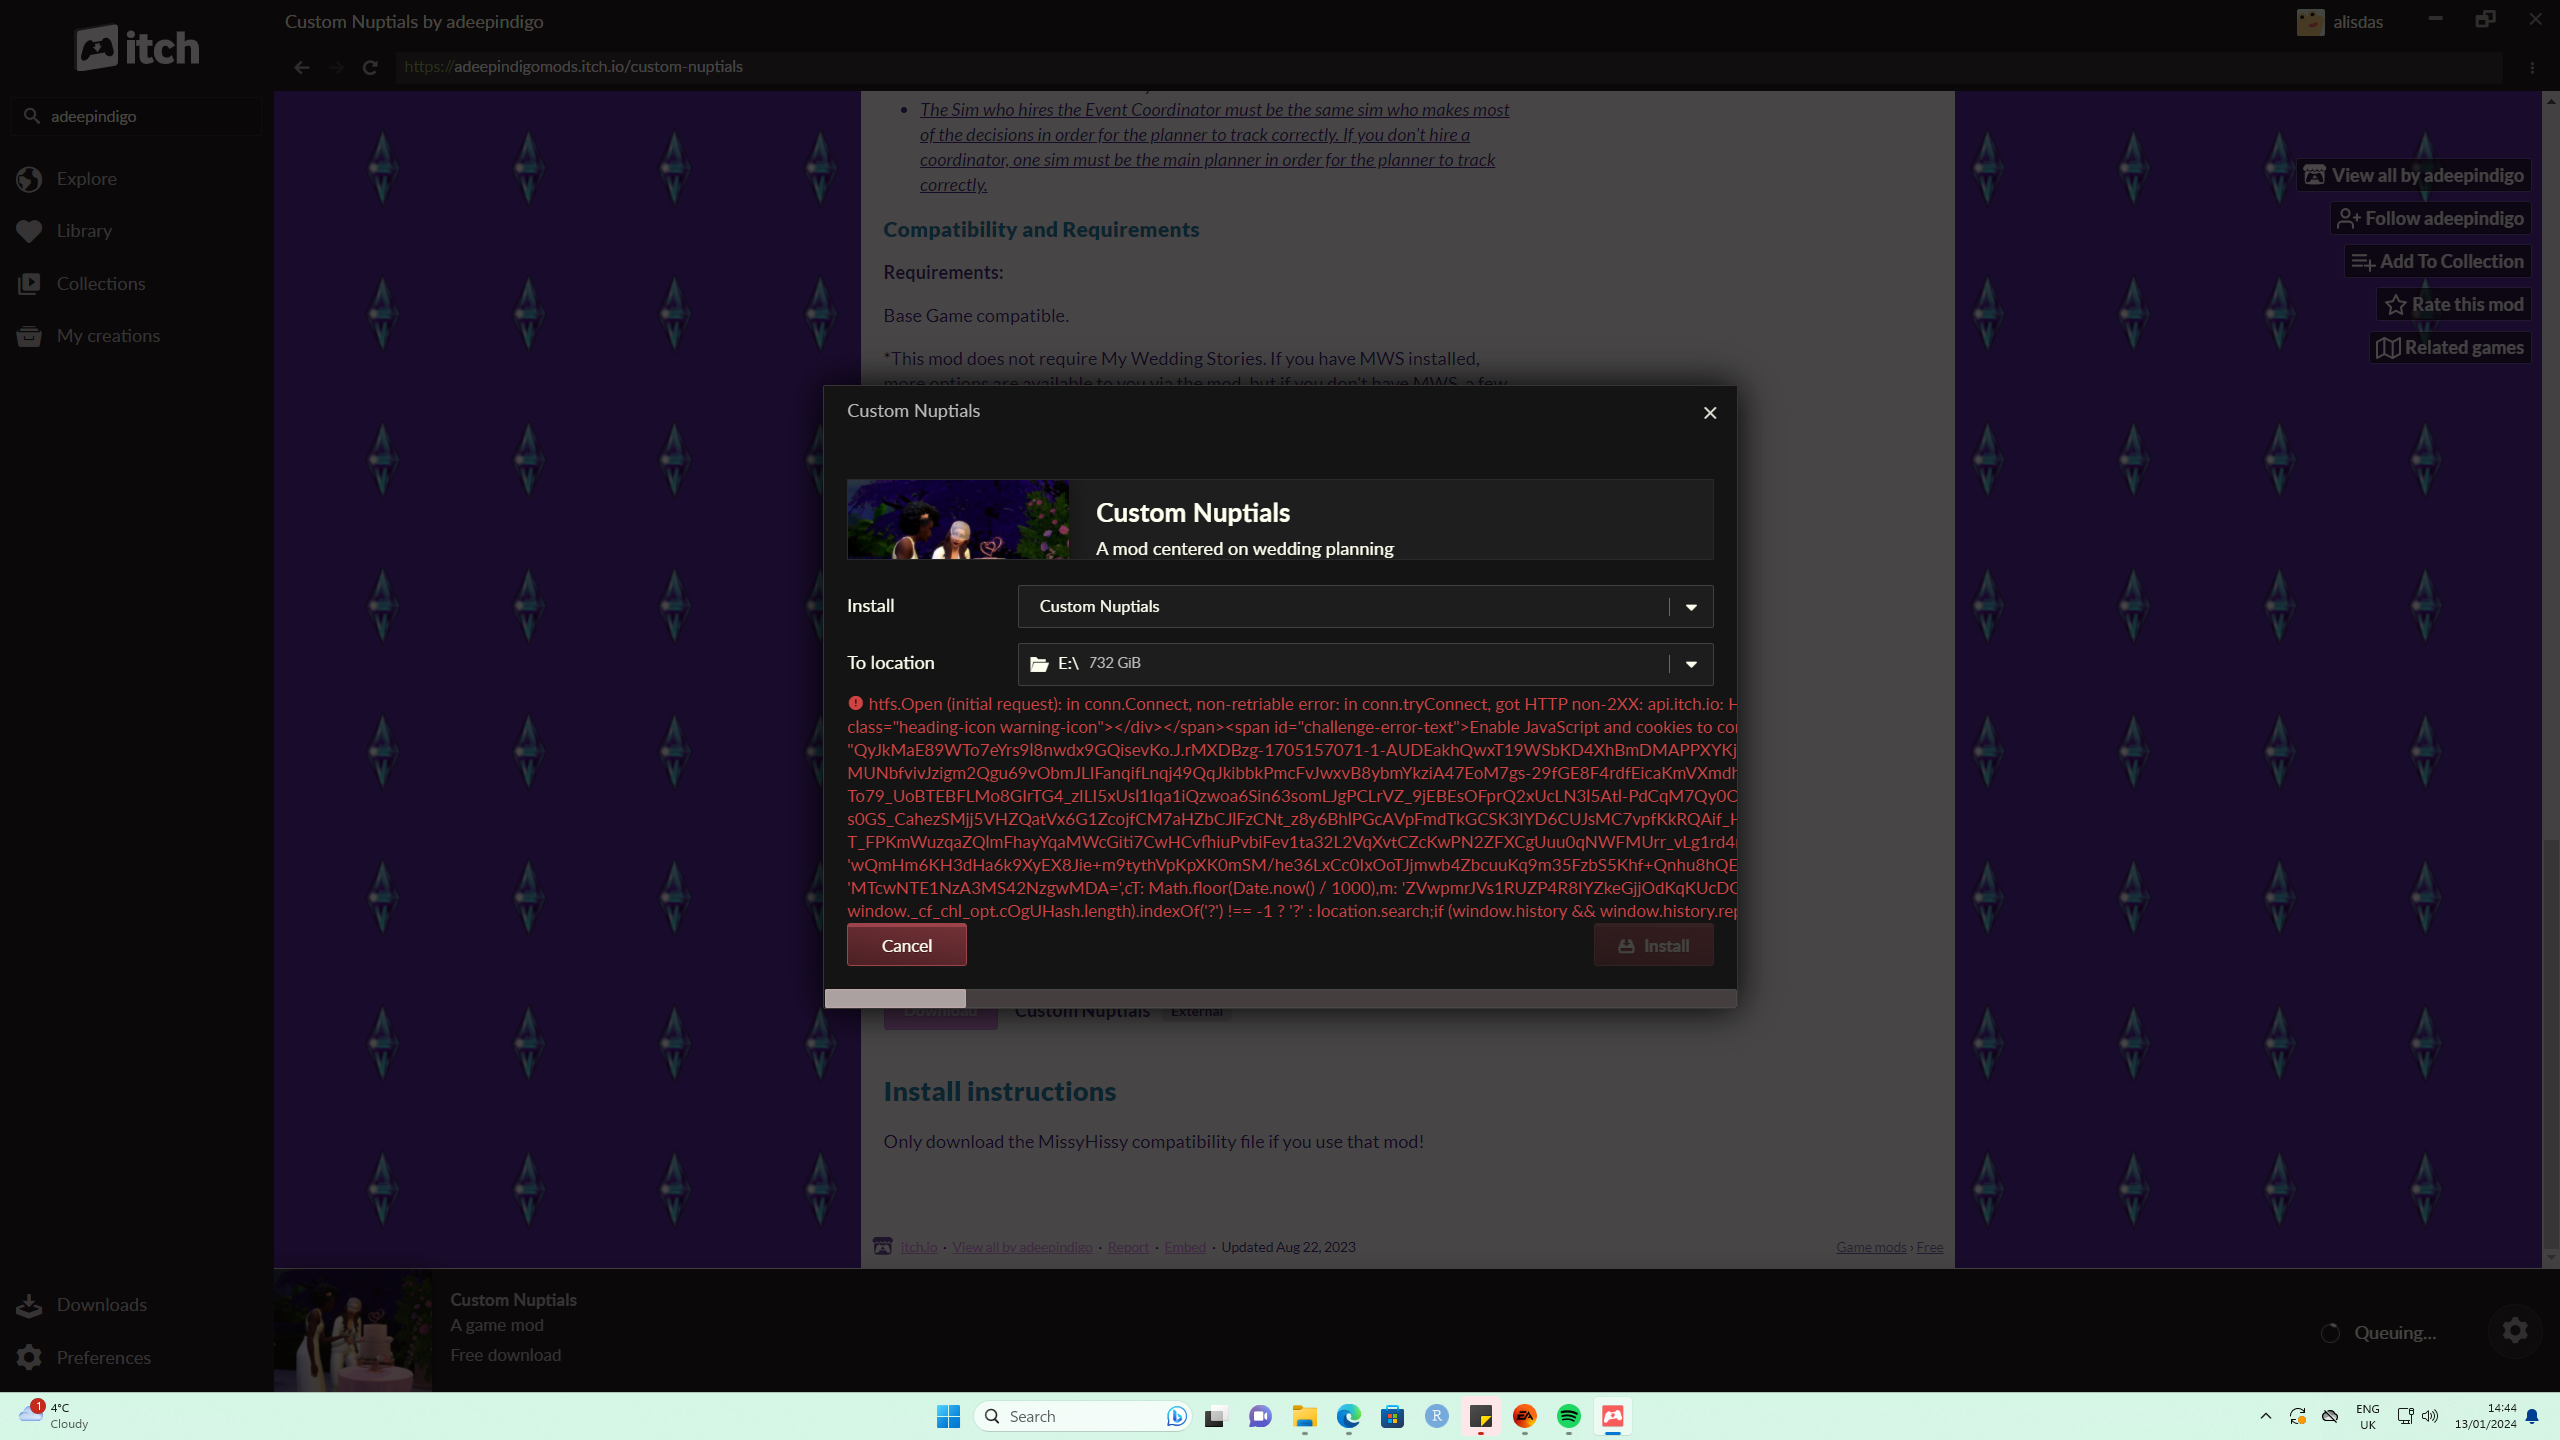Open Explore in the sidebar
This screenshot has height=1440, width=2560.
86,179
